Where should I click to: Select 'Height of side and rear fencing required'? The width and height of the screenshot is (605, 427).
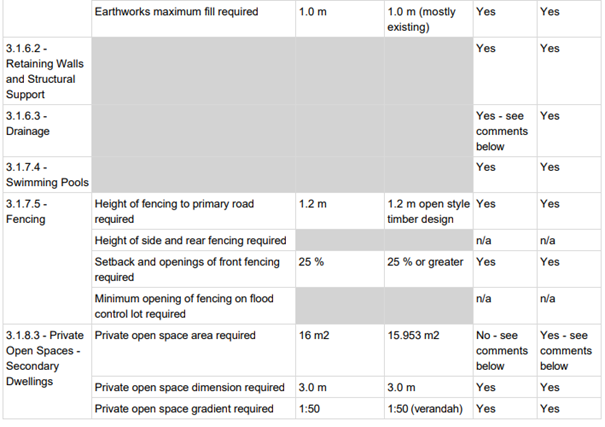(191, 241)
